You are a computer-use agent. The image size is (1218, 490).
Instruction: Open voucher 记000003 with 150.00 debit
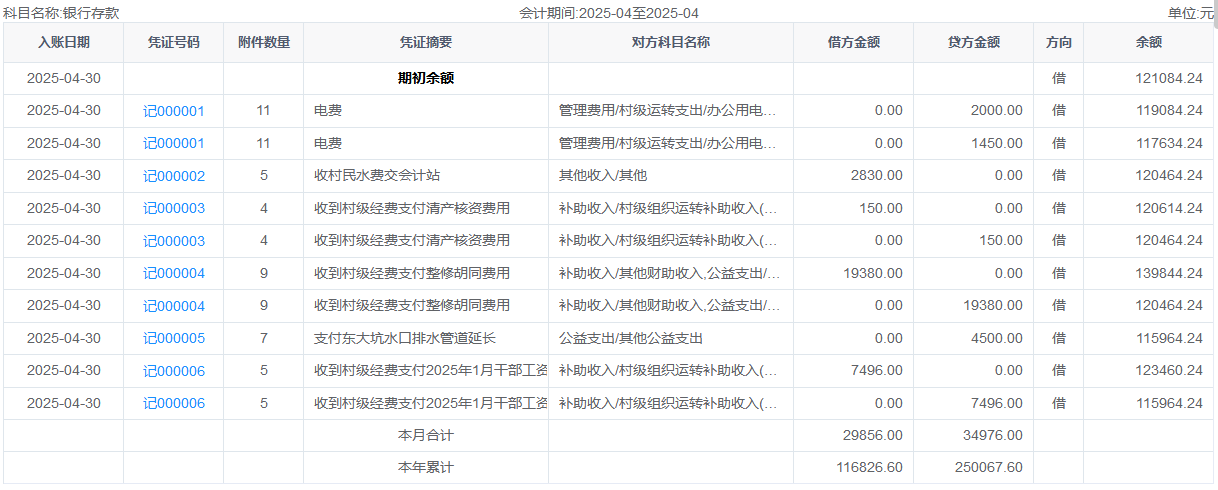pyautogui.click(x=173, y=209)
